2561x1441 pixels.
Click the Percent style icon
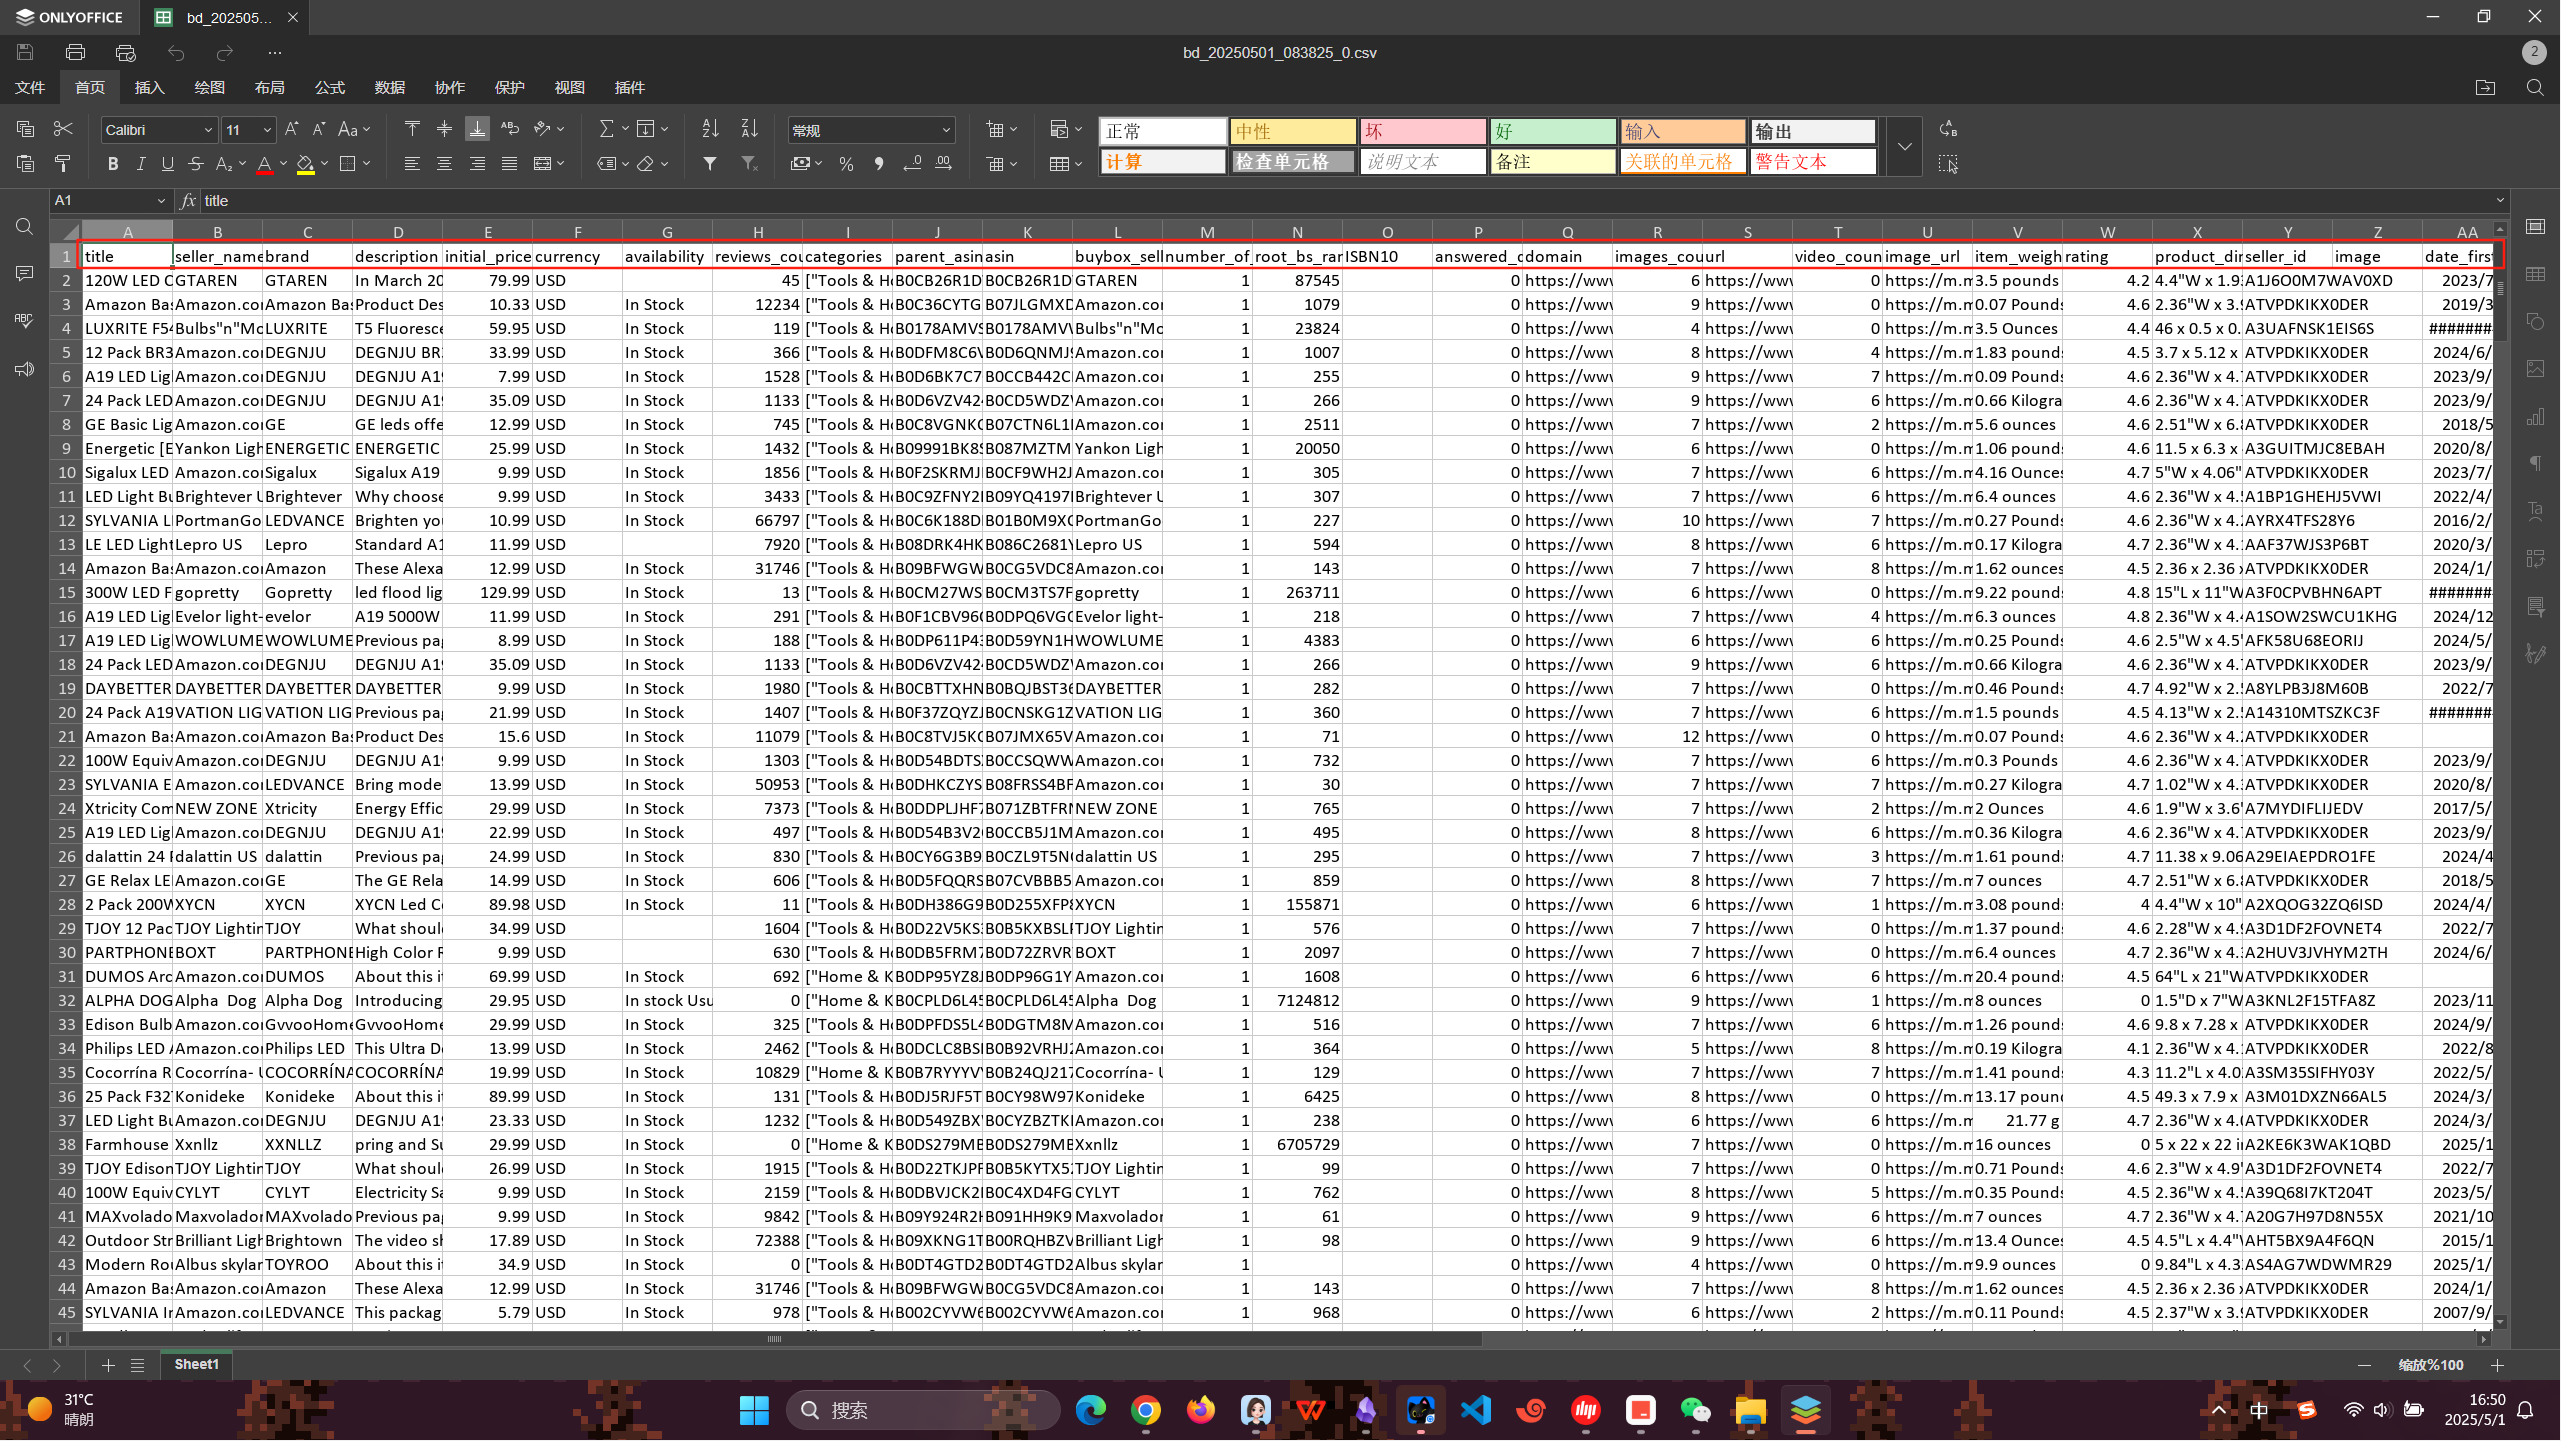point(846,164)
